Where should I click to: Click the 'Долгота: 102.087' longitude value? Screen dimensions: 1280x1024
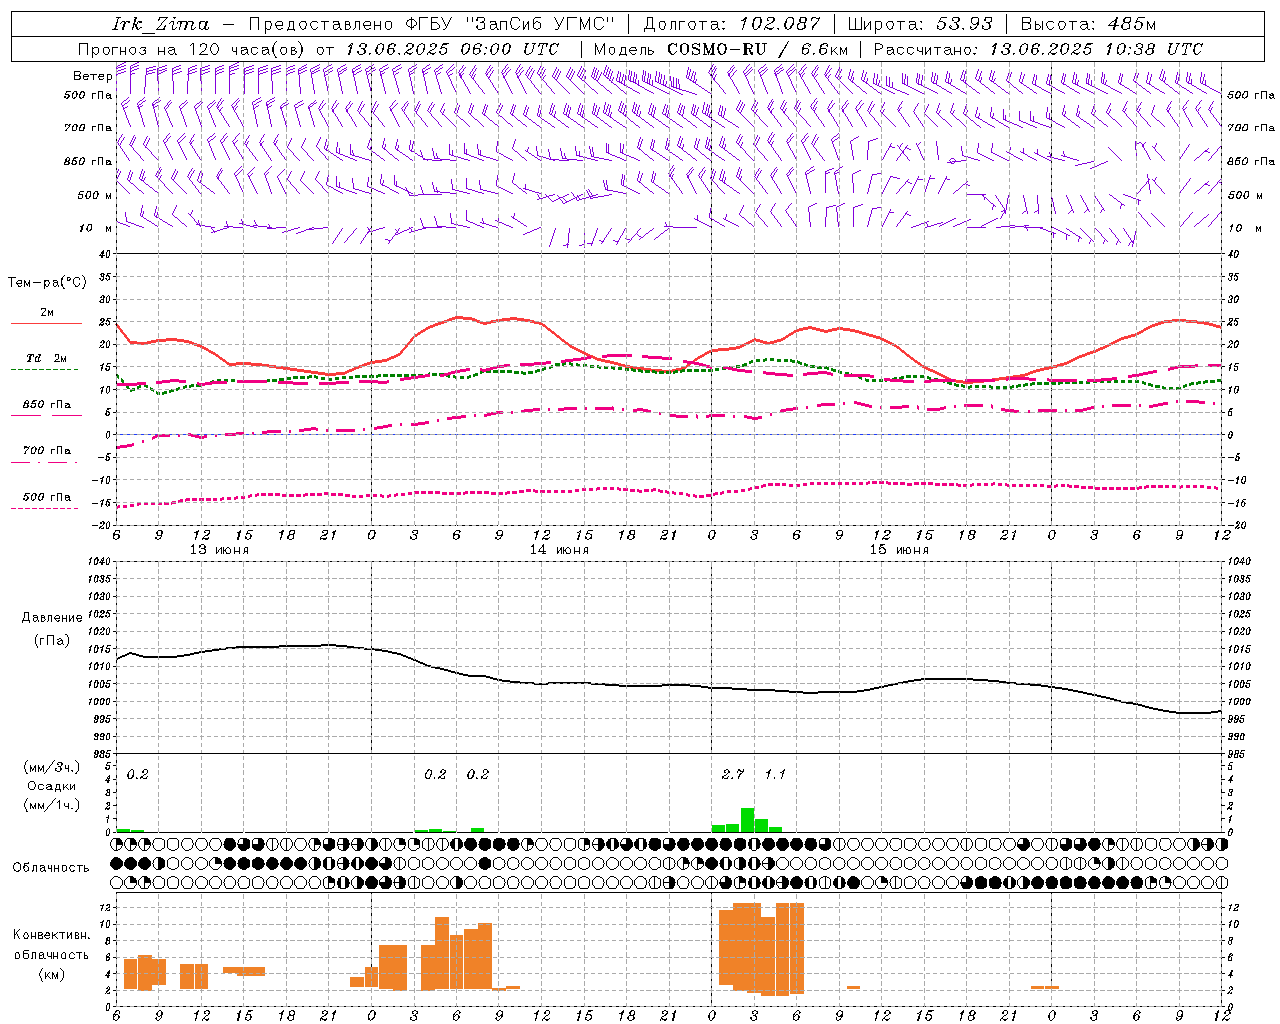(731, 24)
